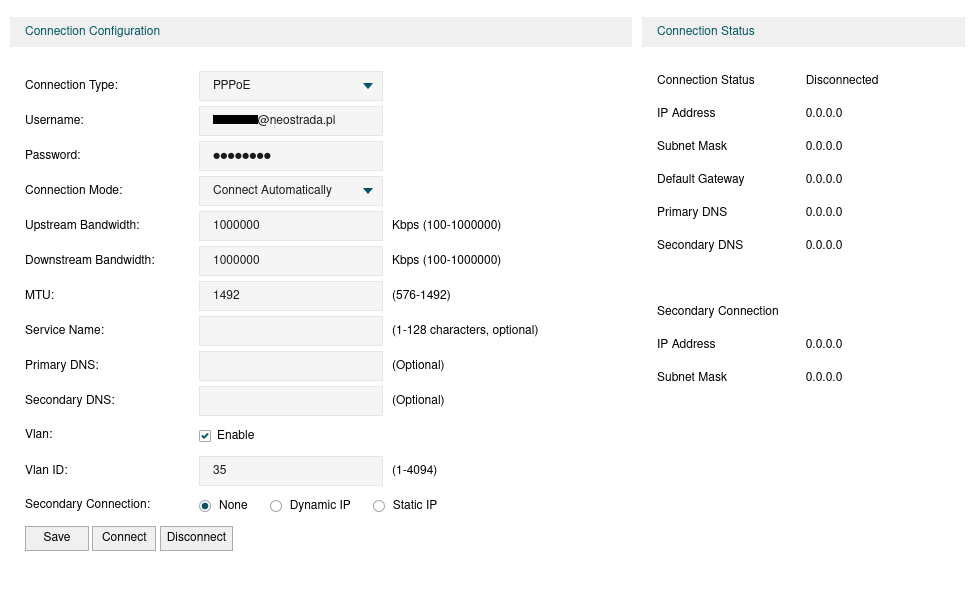Click the MTU field showing 1492
968x592 pixels.
point(290,295)
